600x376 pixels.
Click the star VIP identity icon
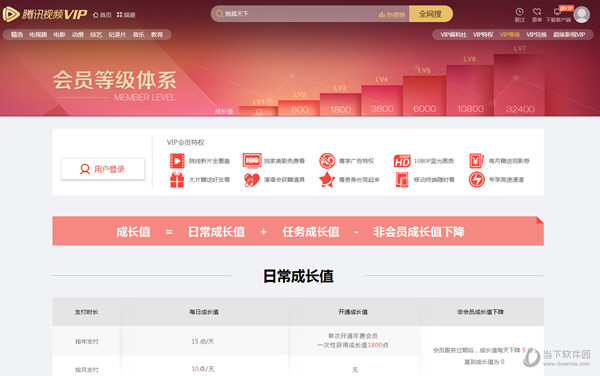click(x=327, y=179)
